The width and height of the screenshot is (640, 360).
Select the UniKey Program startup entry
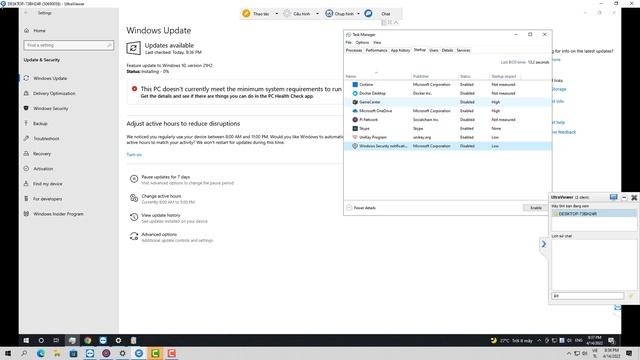pos(448,138)
